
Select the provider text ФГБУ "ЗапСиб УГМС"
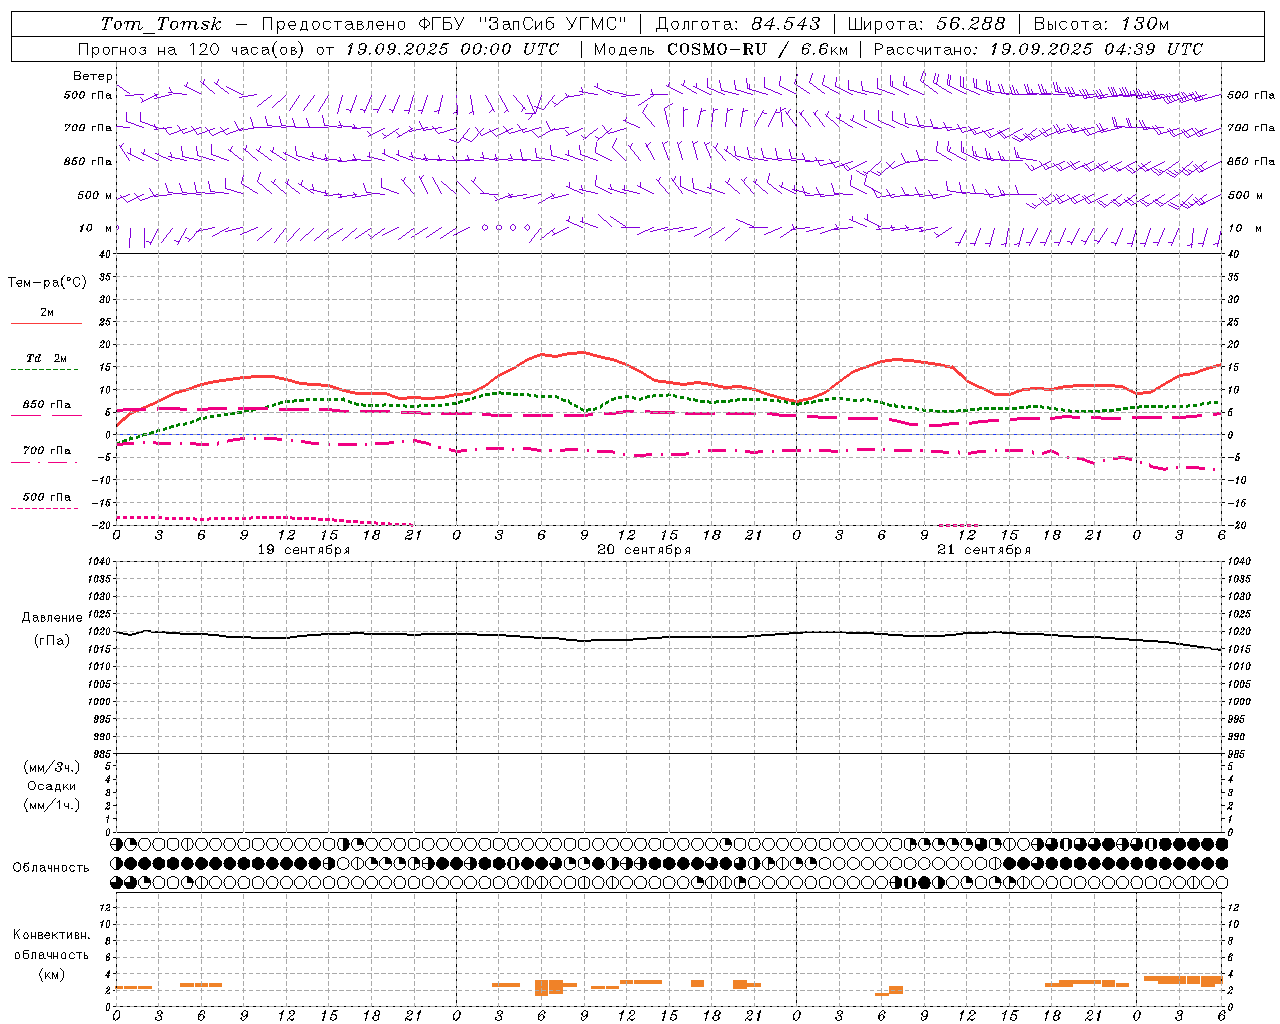click(525, 24)
